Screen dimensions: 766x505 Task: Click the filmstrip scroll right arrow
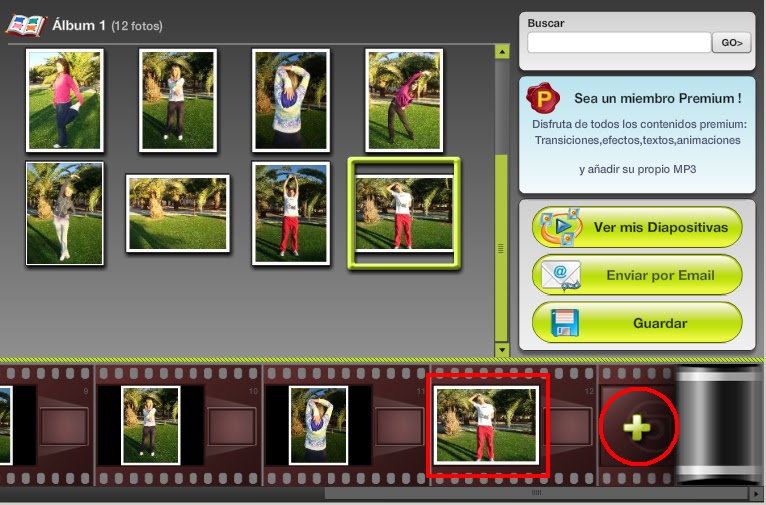click(x=756, y=493)
